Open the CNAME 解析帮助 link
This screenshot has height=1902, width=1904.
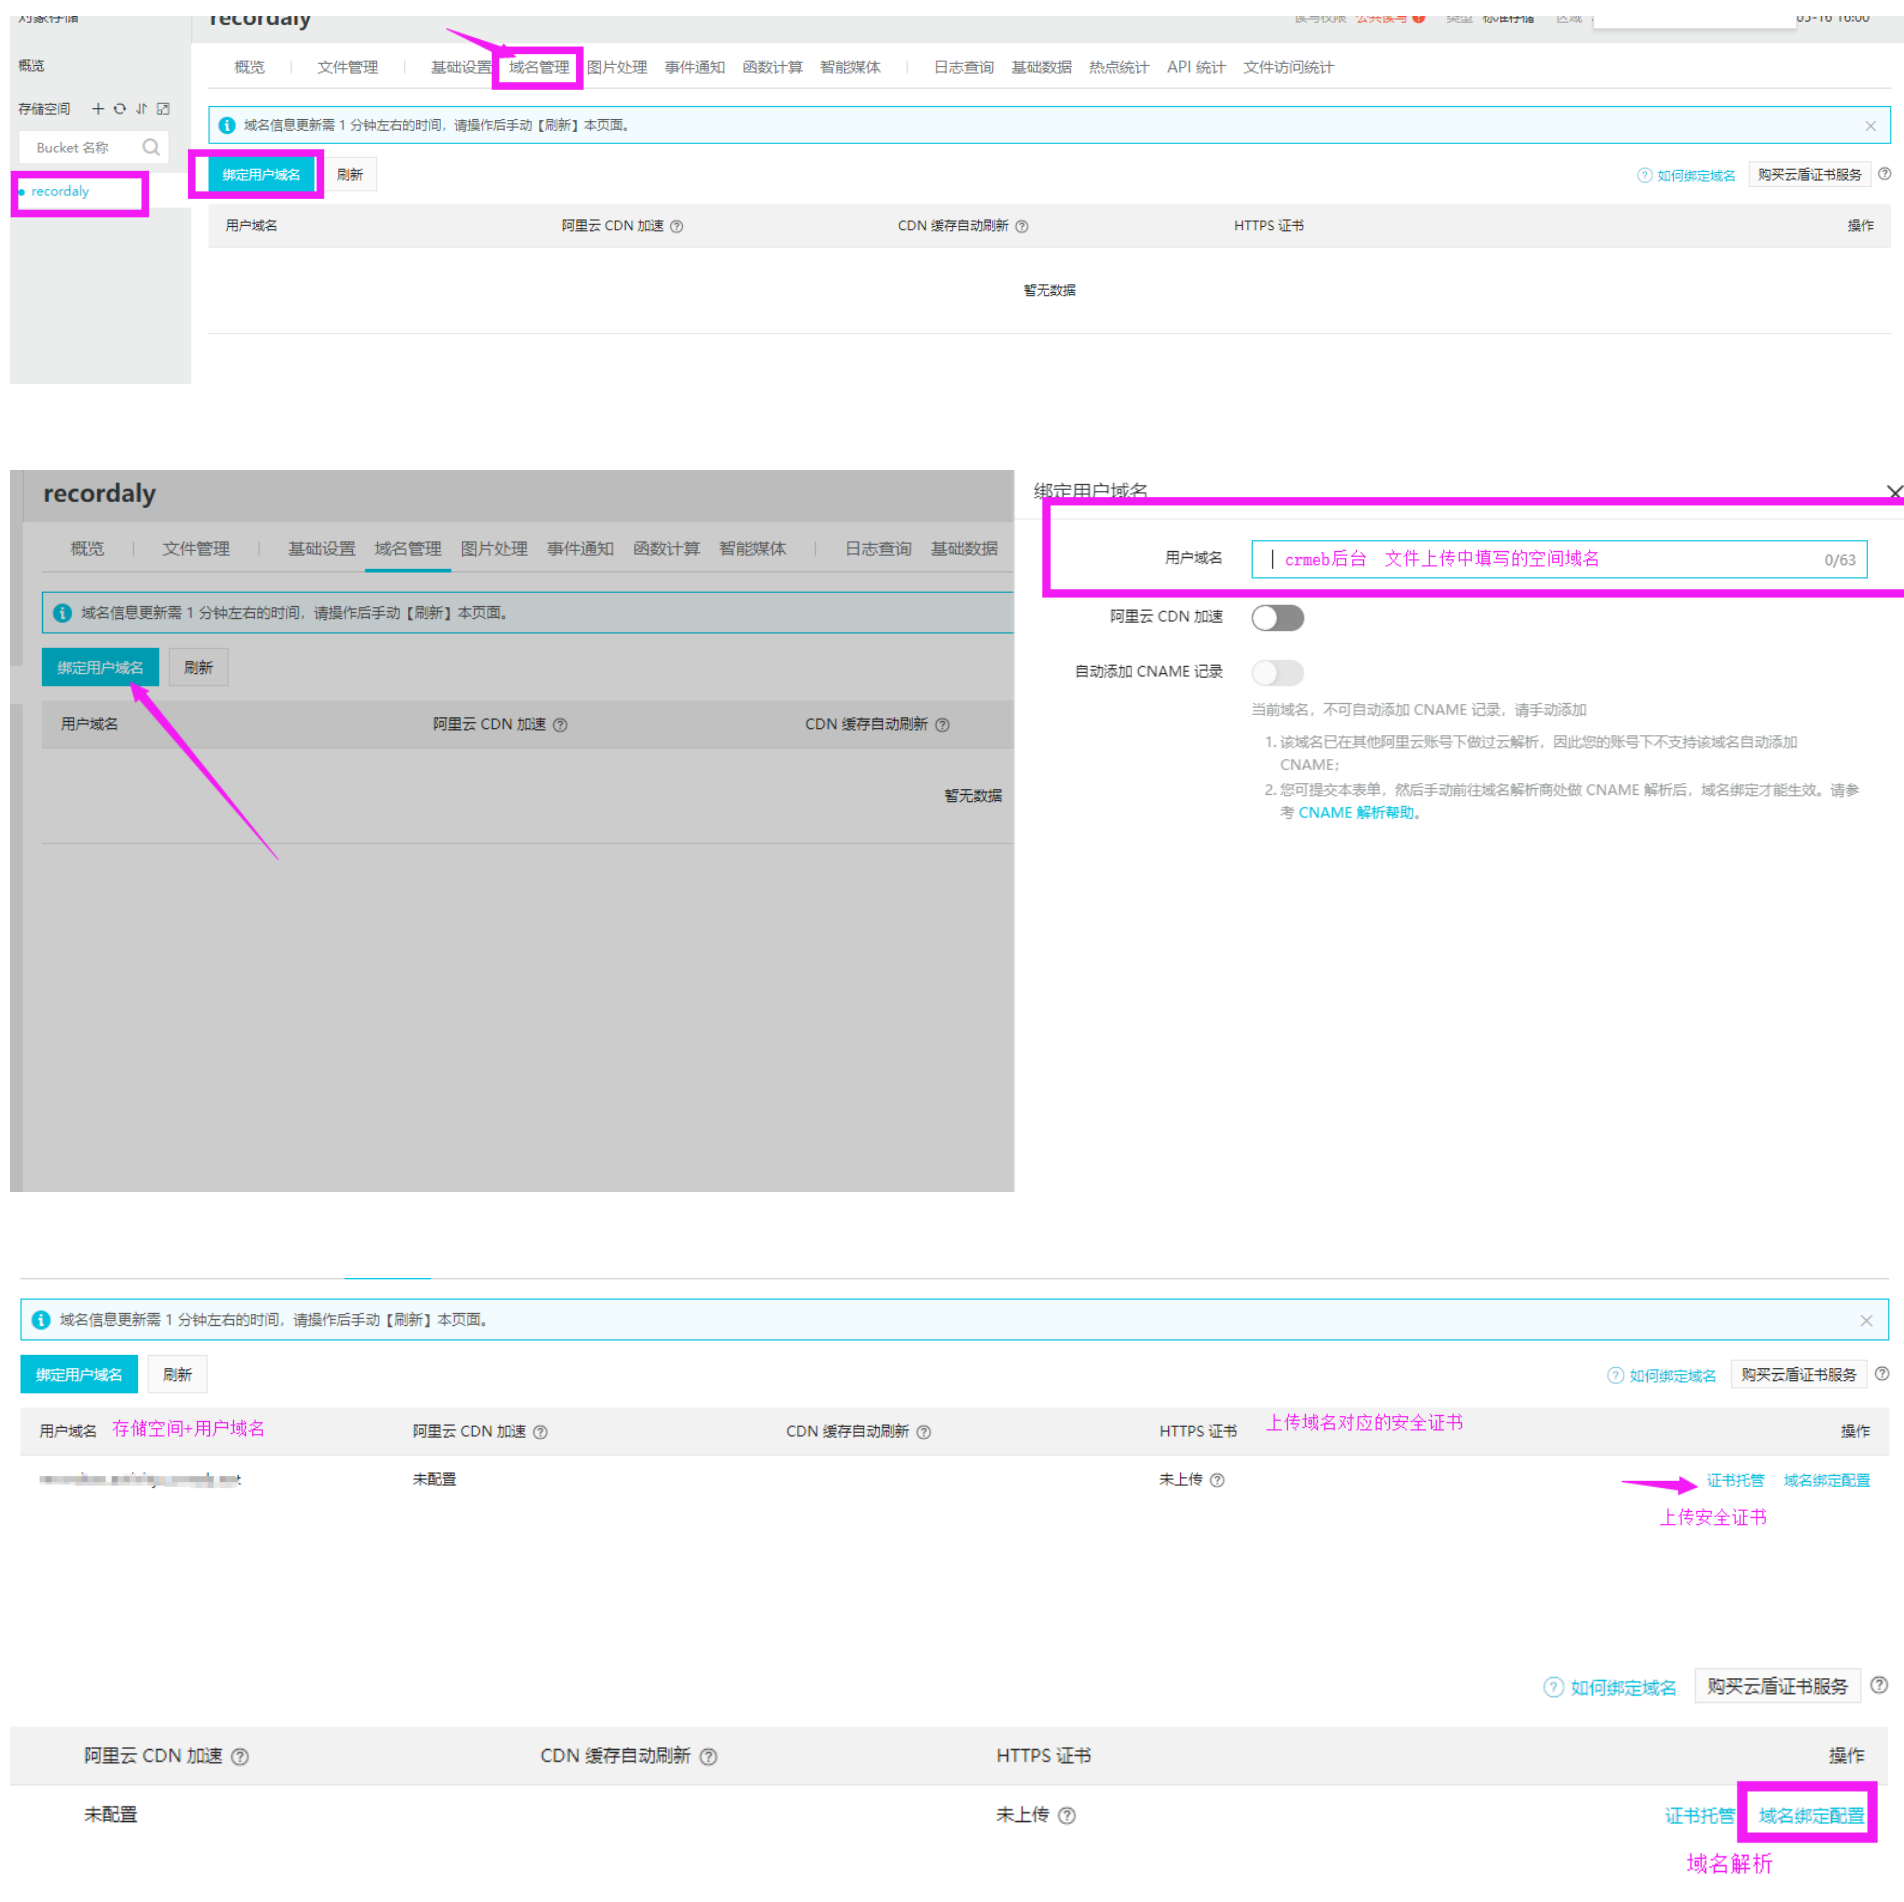pos(1356,813)
